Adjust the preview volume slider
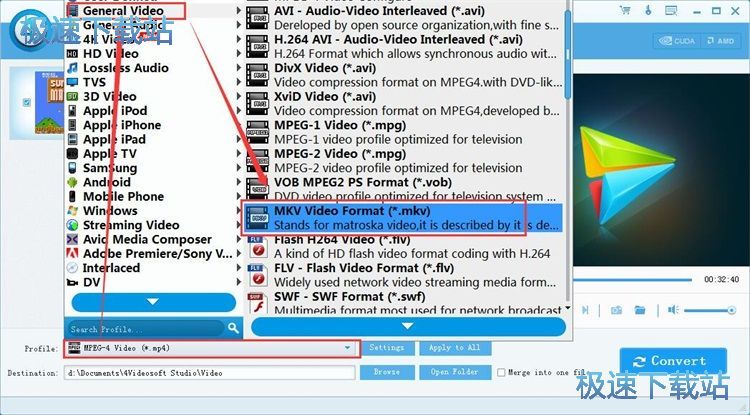750x415 pixels. (x=709, y=311)
